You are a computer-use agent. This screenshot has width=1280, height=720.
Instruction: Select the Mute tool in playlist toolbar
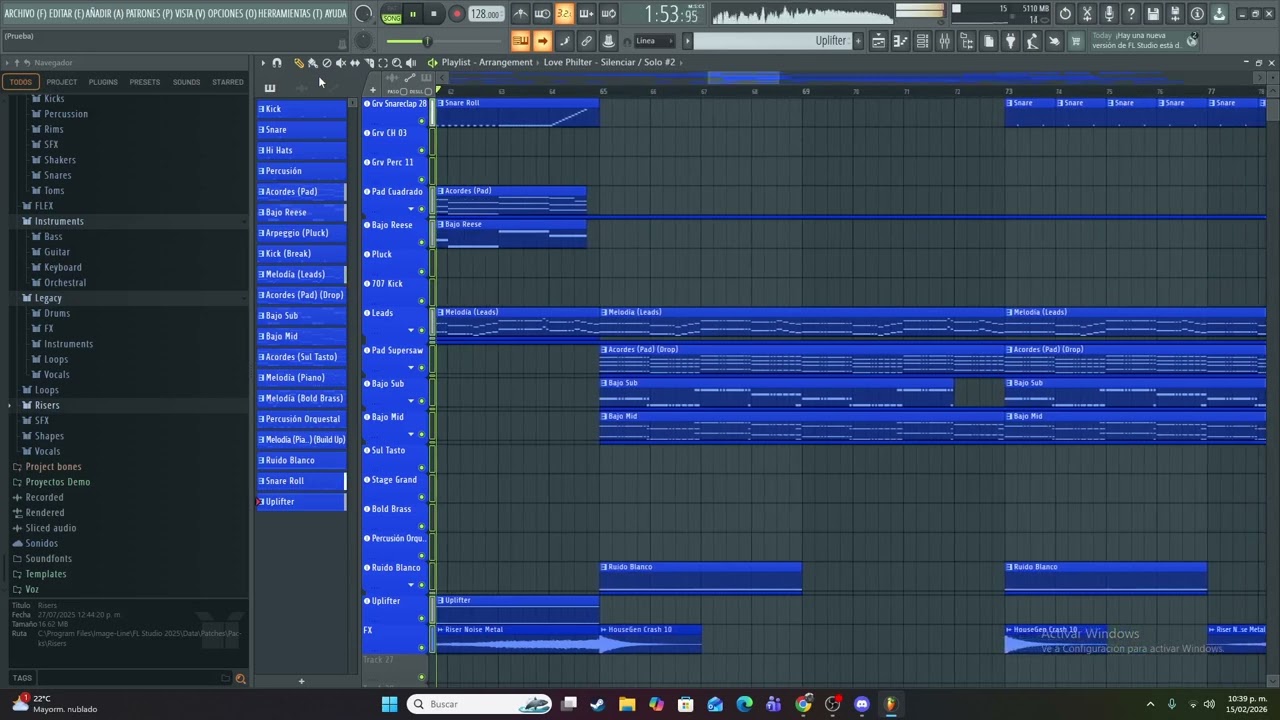click(340, 63)
